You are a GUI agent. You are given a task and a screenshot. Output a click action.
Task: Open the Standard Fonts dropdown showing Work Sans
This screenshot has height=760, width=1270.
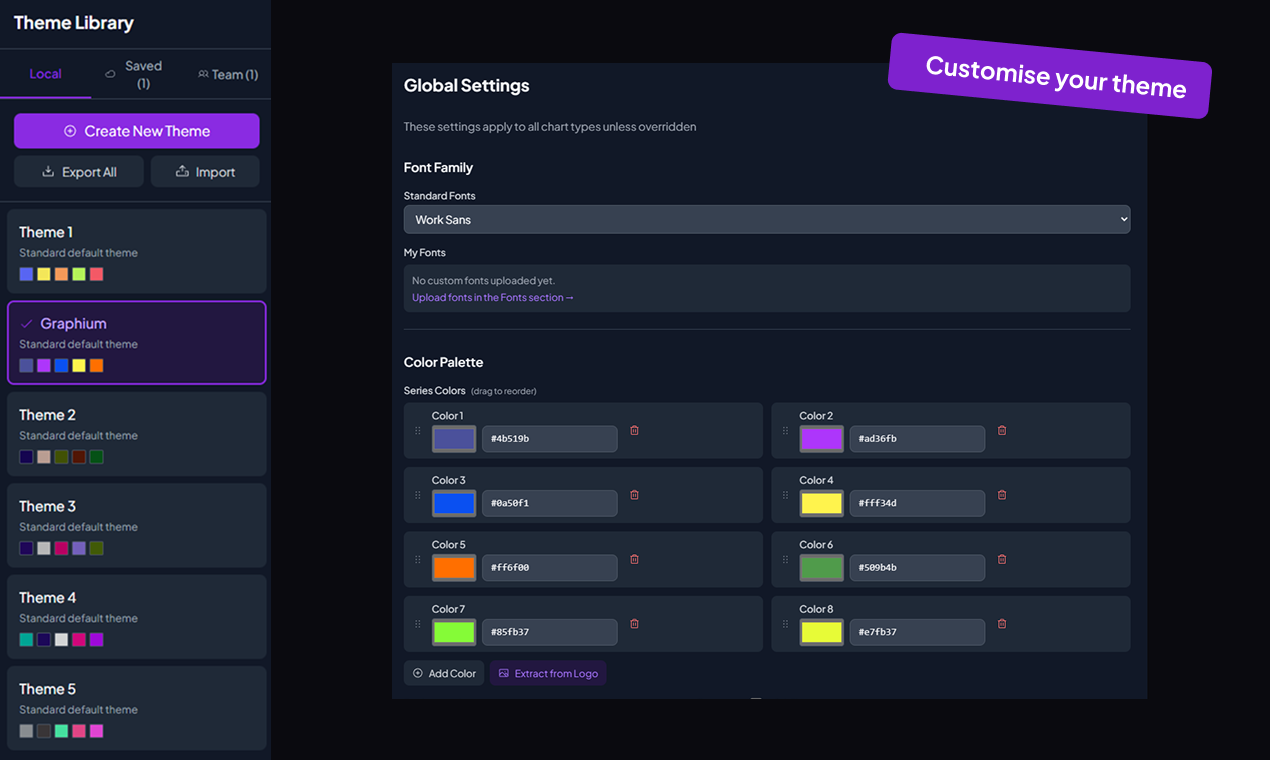(766, 219)
